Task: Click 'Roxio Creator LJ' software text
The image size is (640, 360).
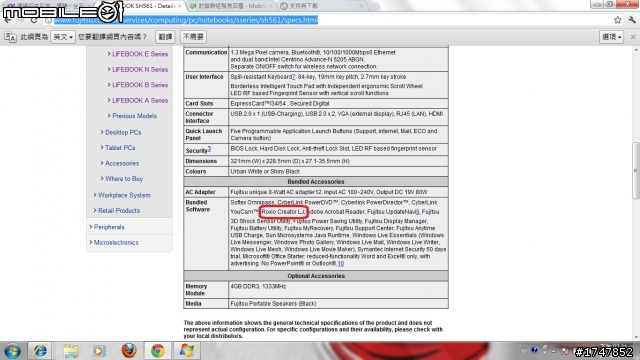Action: [x=283, y=211]
